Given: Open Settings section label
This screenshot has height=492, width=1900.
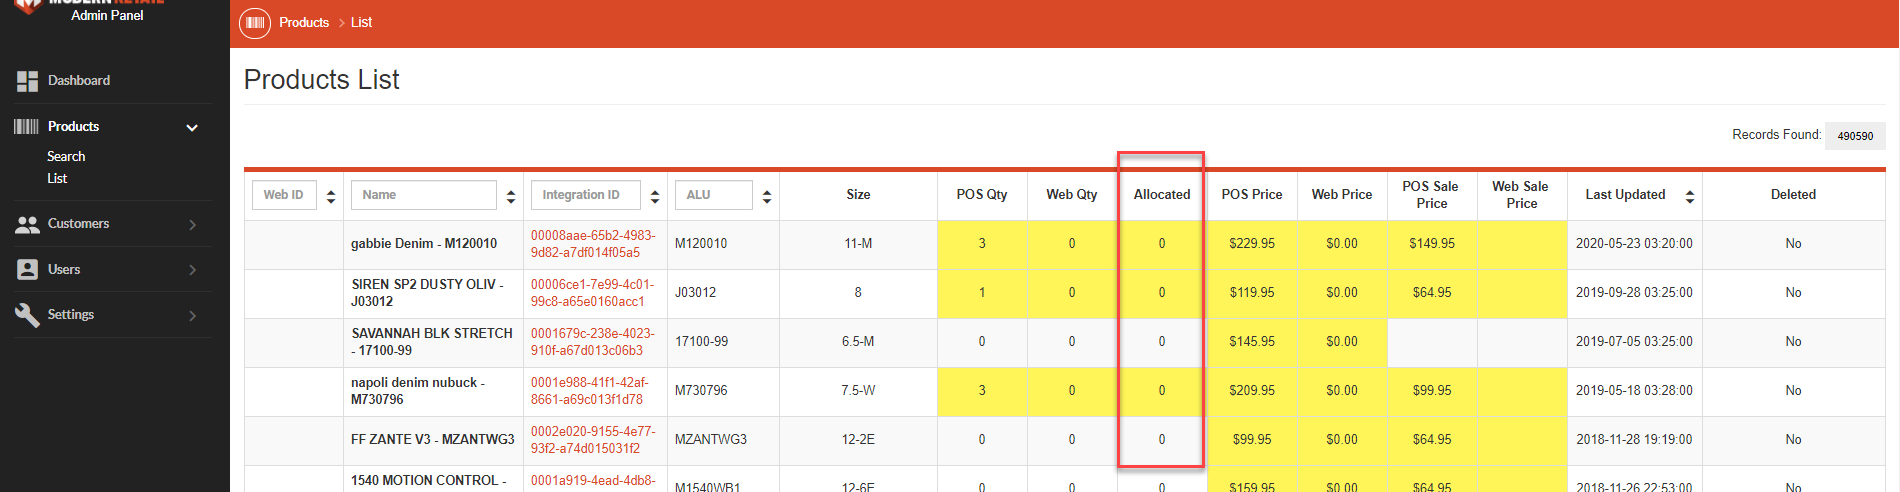Looking at the screenshot, I should tap(71, 314).
